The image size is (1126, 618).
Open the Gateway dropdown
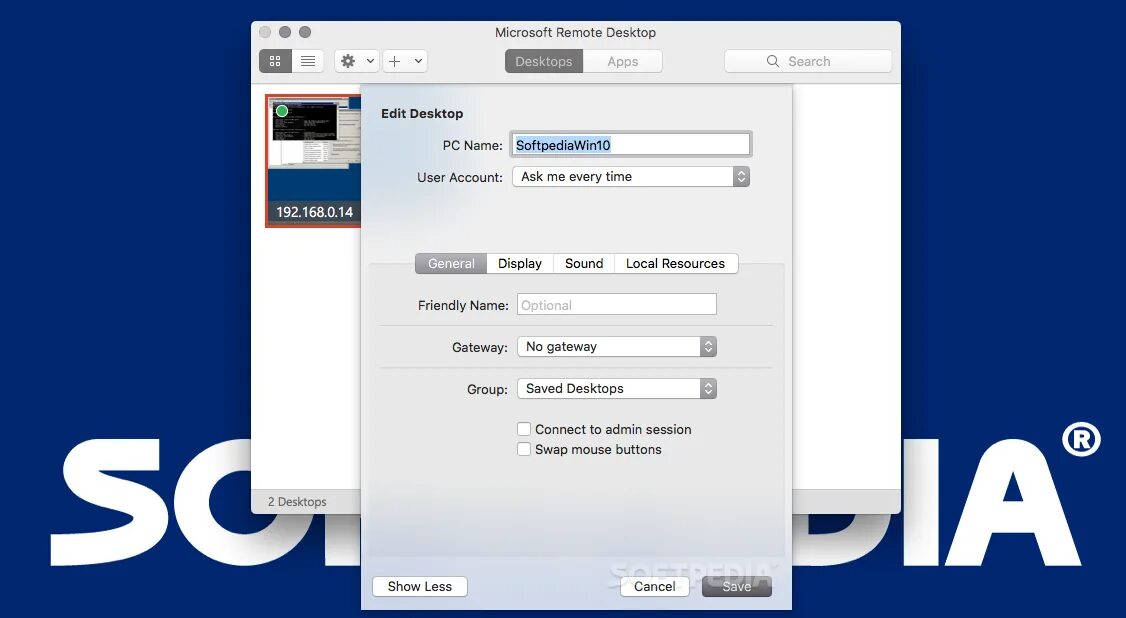pyautogui.click(x=616, y=347)
